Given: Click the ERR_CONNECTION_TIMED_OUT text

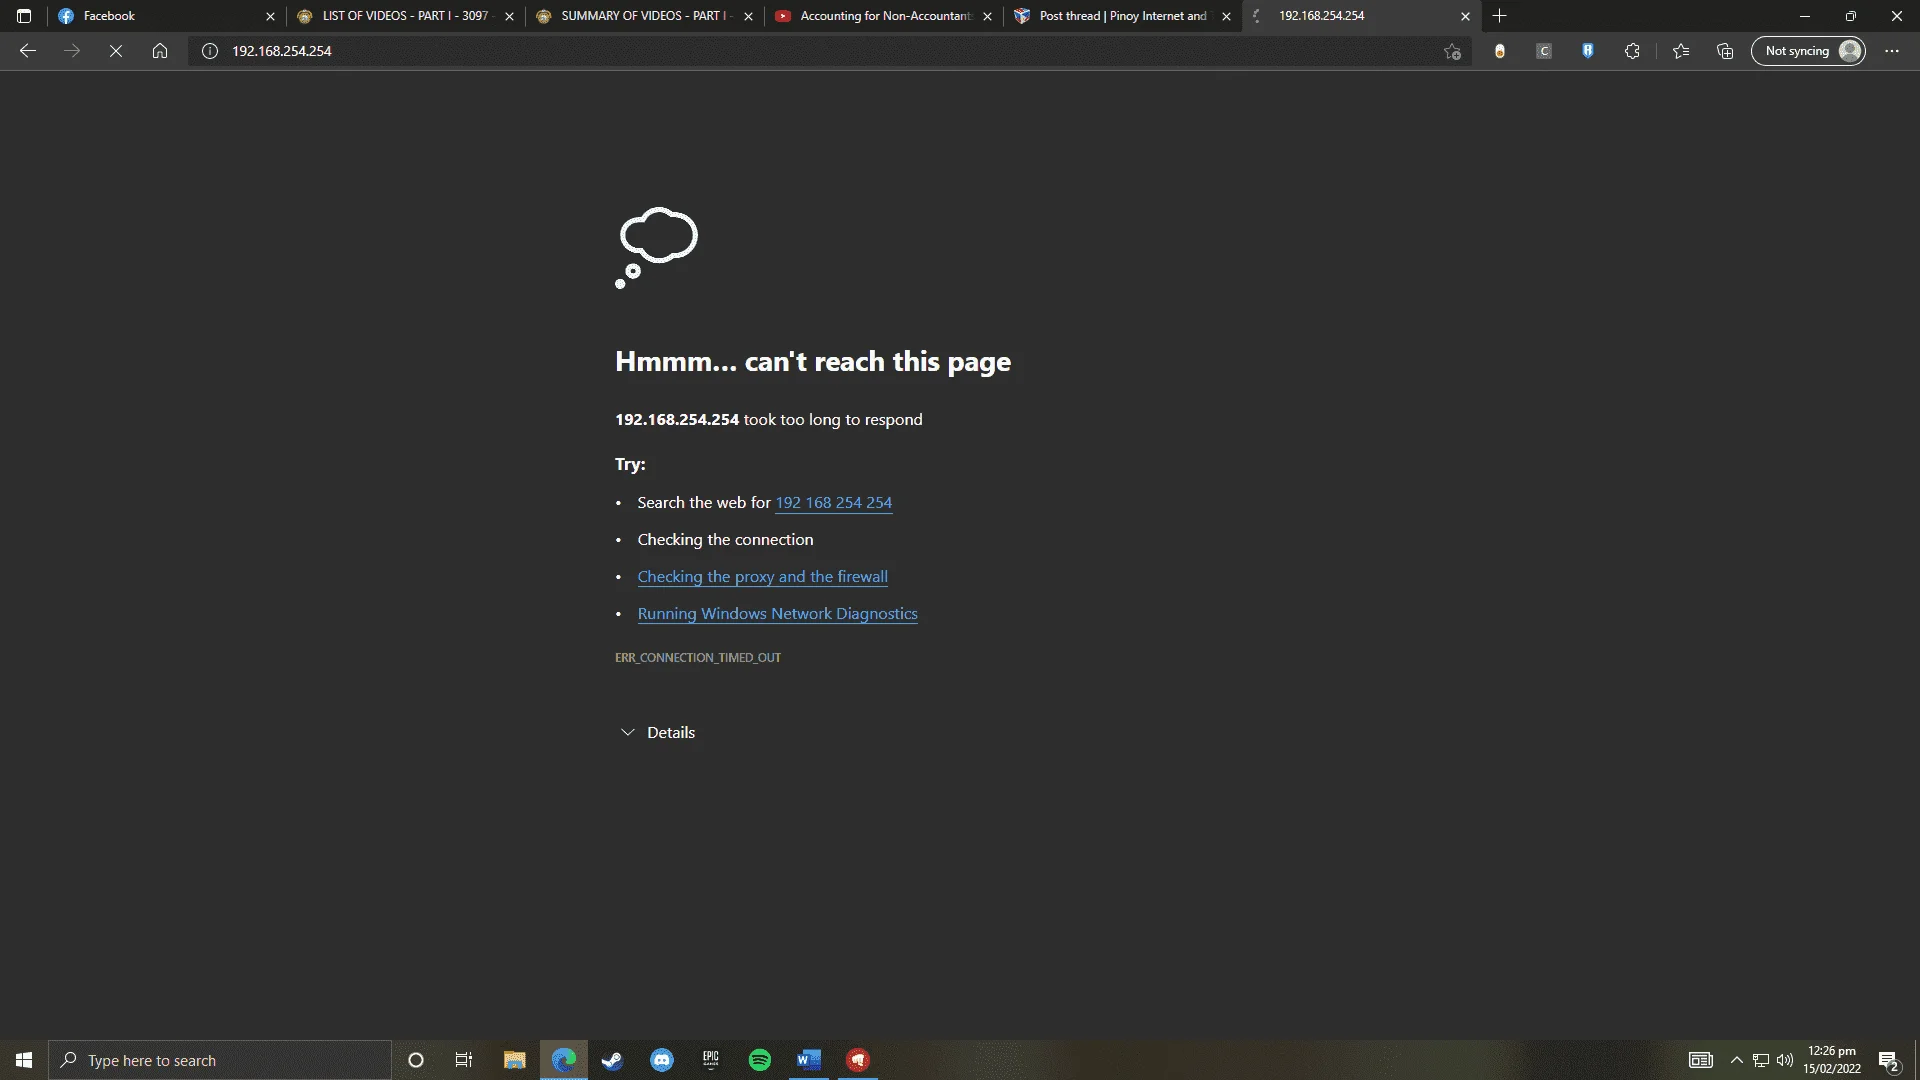Looking at the screenshot, I should coord(698,658).
